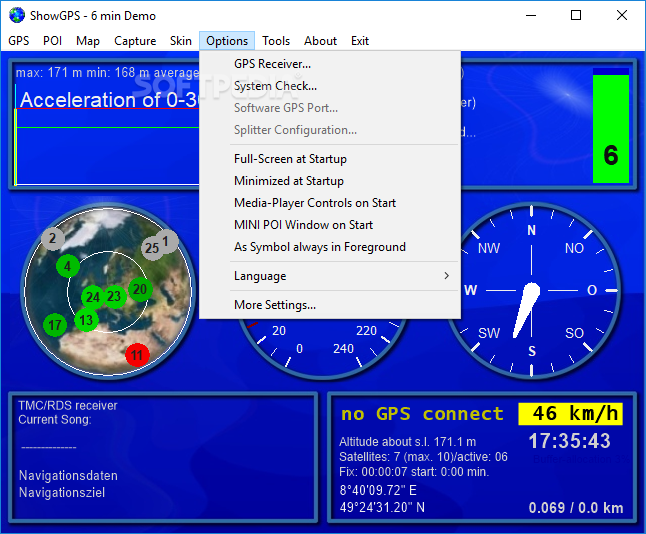Maximize the ShowGPS window
The height and width of the screenshot is (534, 646).
click(x=576, y=15)
